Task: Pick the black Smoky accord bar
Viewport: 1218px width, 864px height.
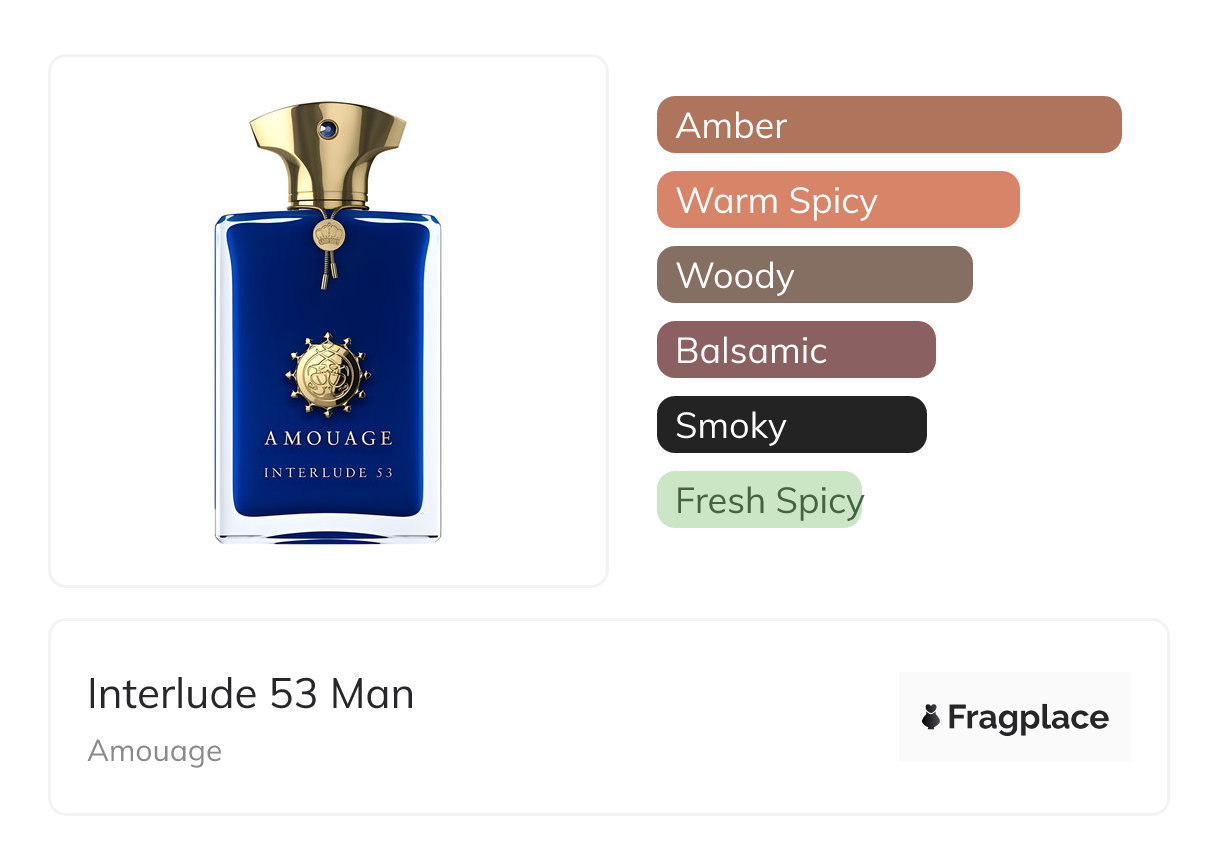Action: pyautogui.click(x=792, y=425)
